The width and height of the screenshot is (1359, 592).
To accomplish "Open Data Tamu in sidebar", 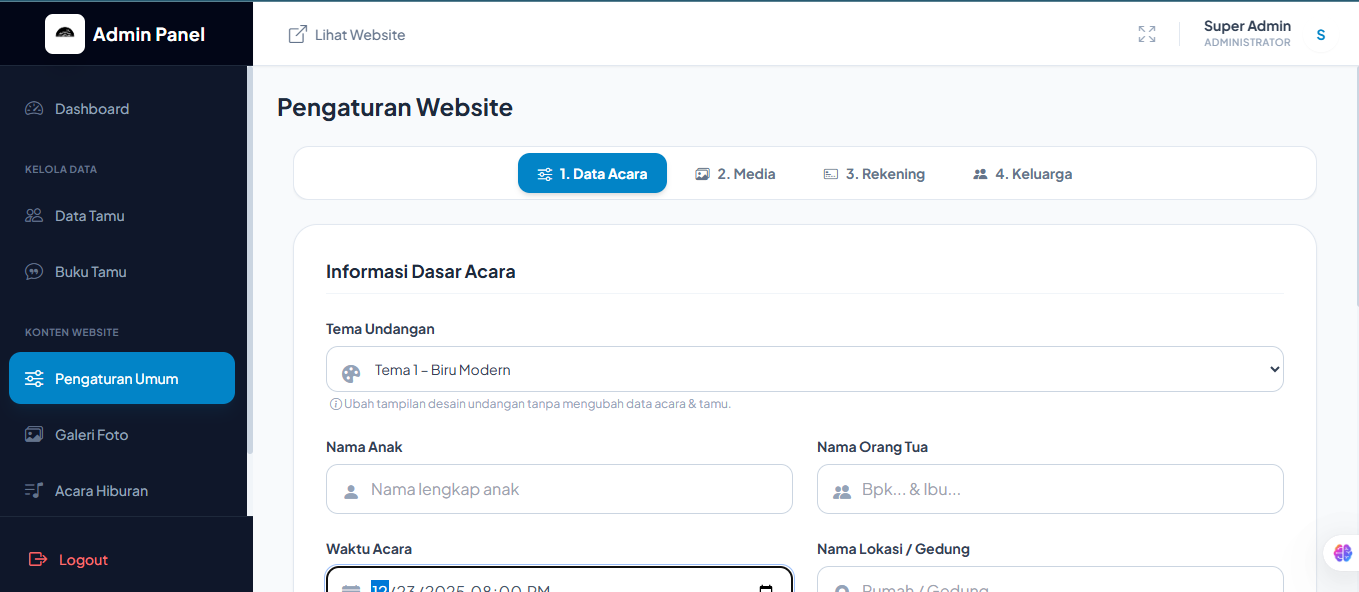I will (x=89, y=216).
